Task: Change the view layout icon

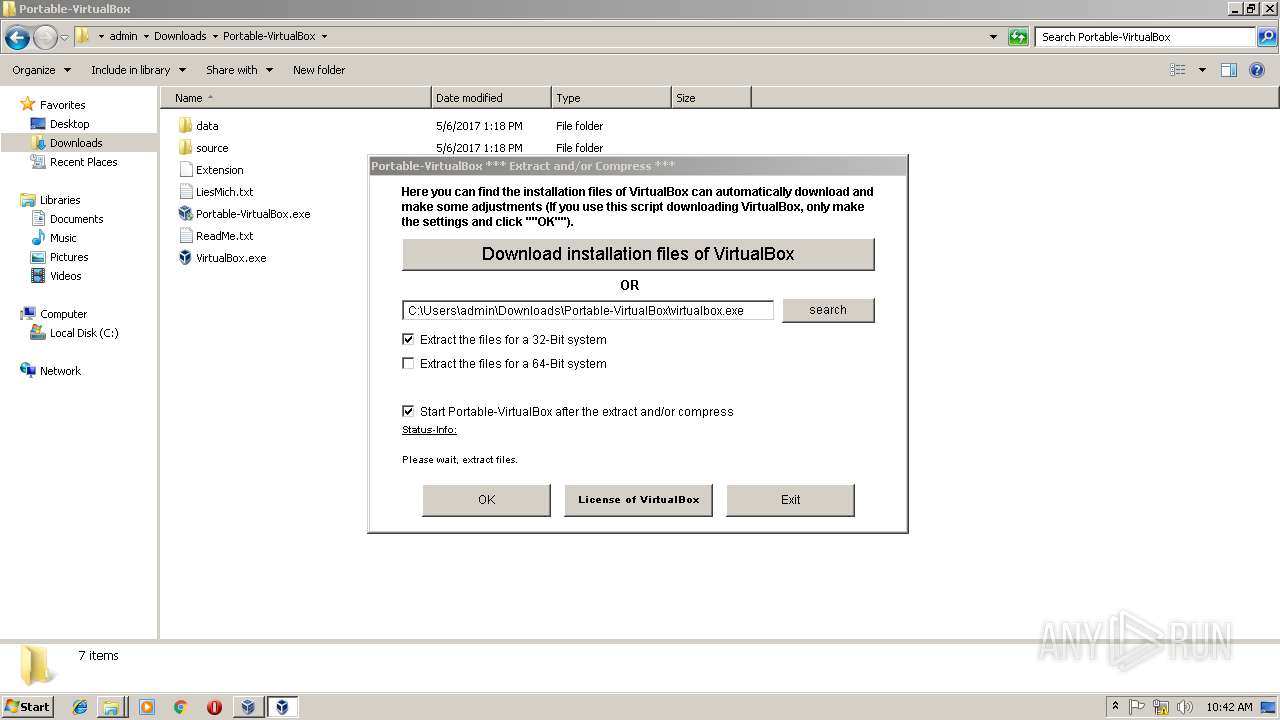Action: (1178, 70)
